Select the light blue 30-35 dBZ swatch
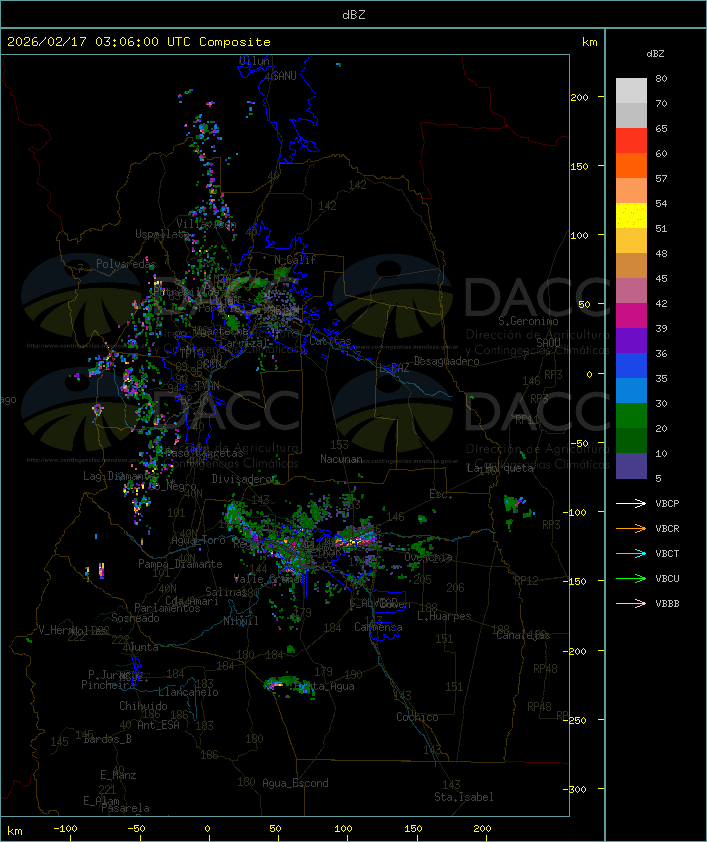Screen dimensions: 707x842 631,390
